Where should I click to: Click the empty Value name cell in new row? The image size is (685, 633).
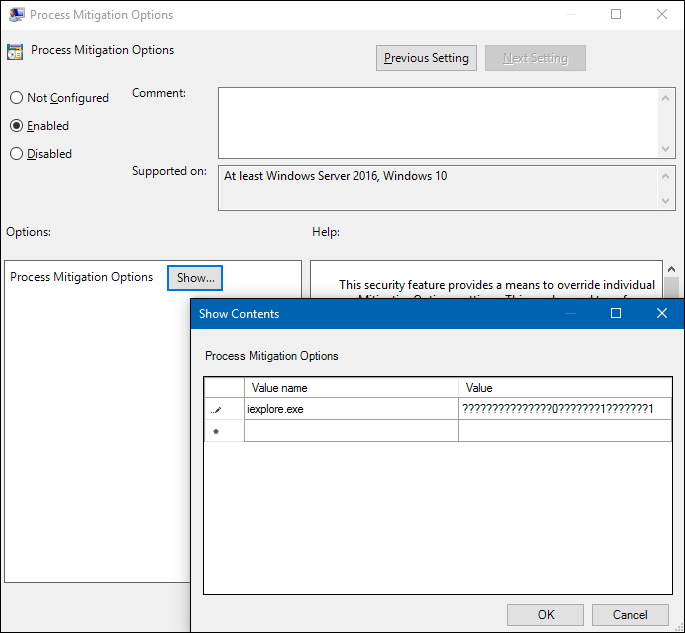coord(350,431)
